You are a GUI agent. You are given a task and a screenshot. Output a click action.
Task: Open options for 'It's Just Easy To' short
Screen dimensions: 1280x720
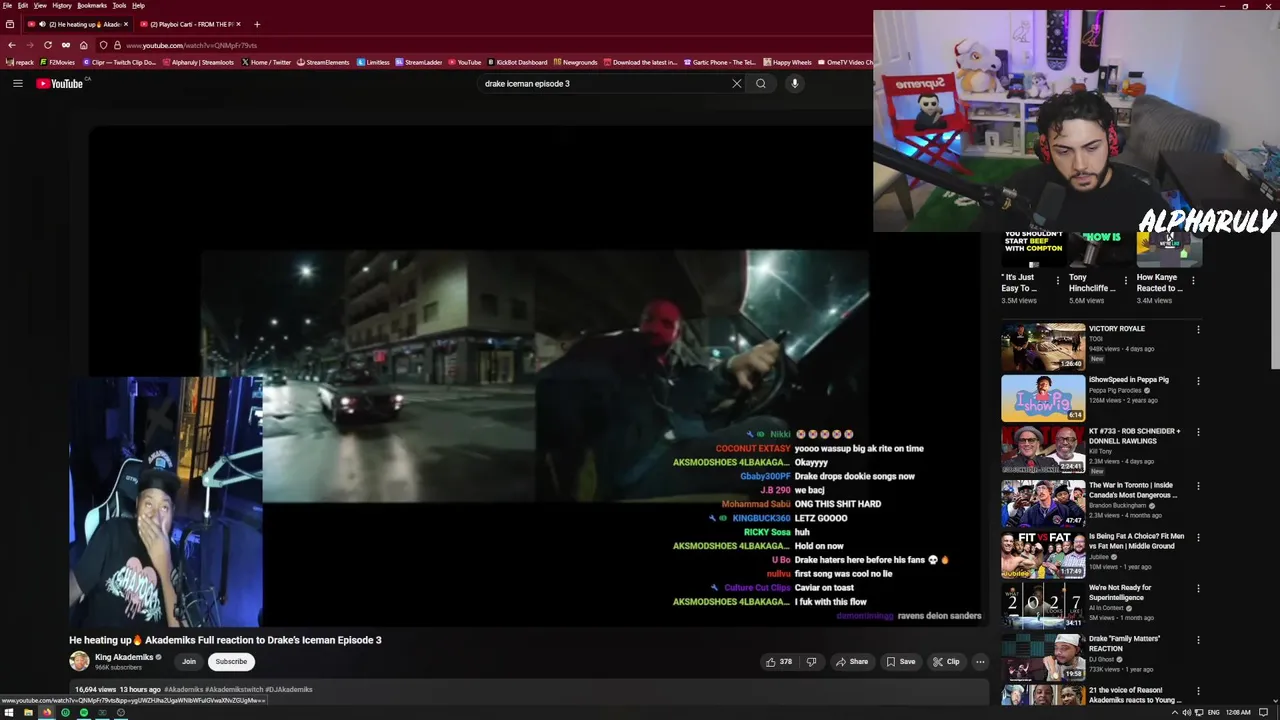(x=1058, y=281)
